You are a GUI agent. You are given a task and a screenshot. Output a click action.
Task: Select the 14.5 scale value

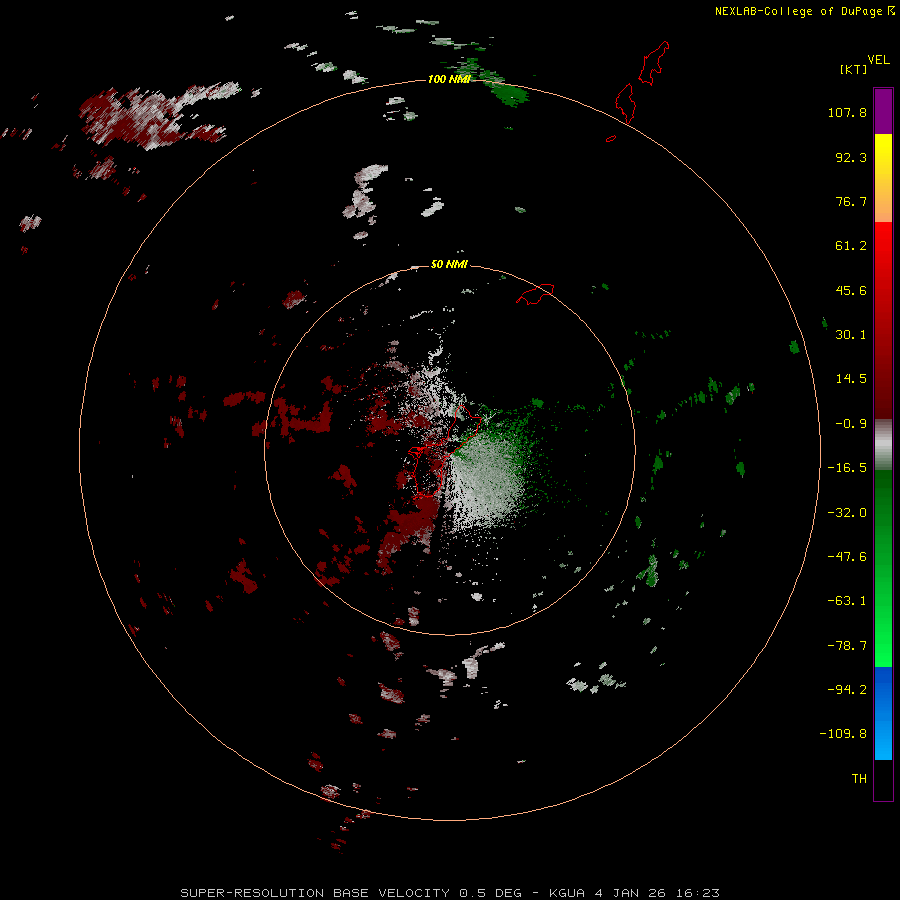[851, 379]
